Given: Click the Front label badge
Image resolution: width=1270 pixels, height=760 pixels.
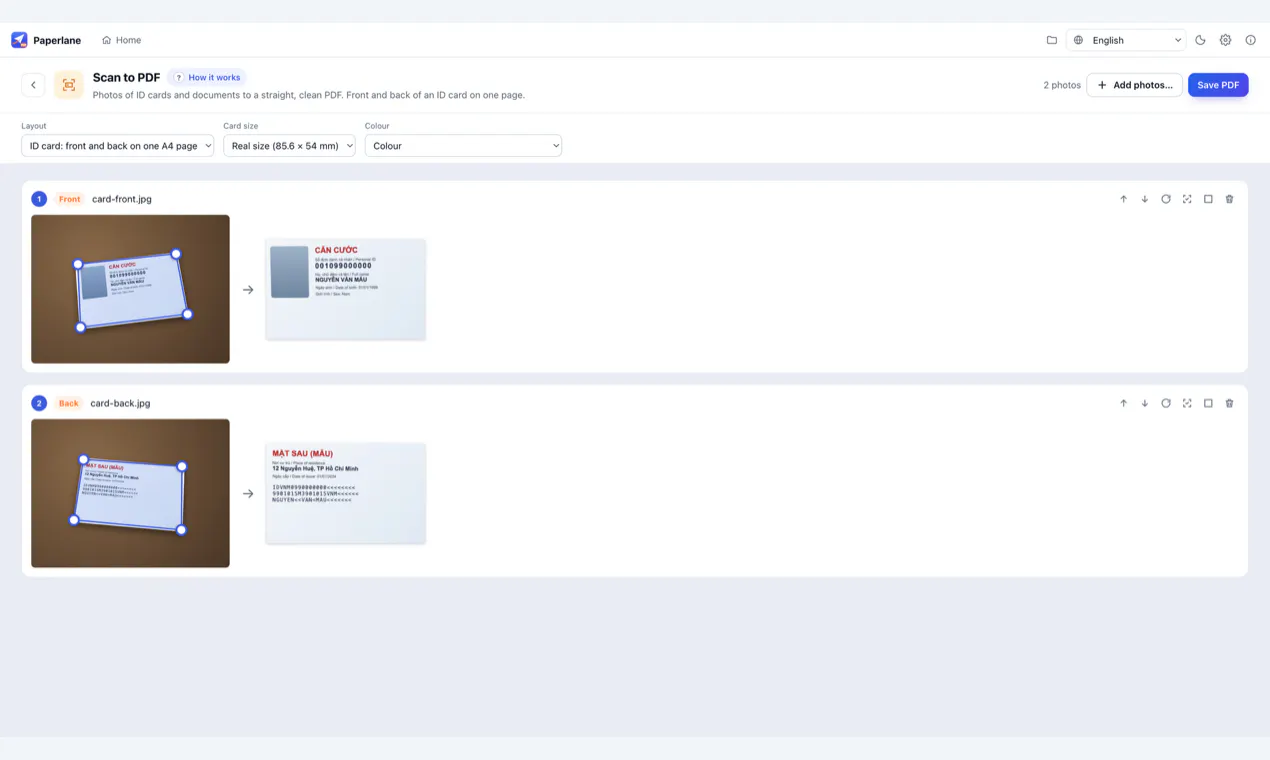Looking at the screenshot, I should point(69,199).
